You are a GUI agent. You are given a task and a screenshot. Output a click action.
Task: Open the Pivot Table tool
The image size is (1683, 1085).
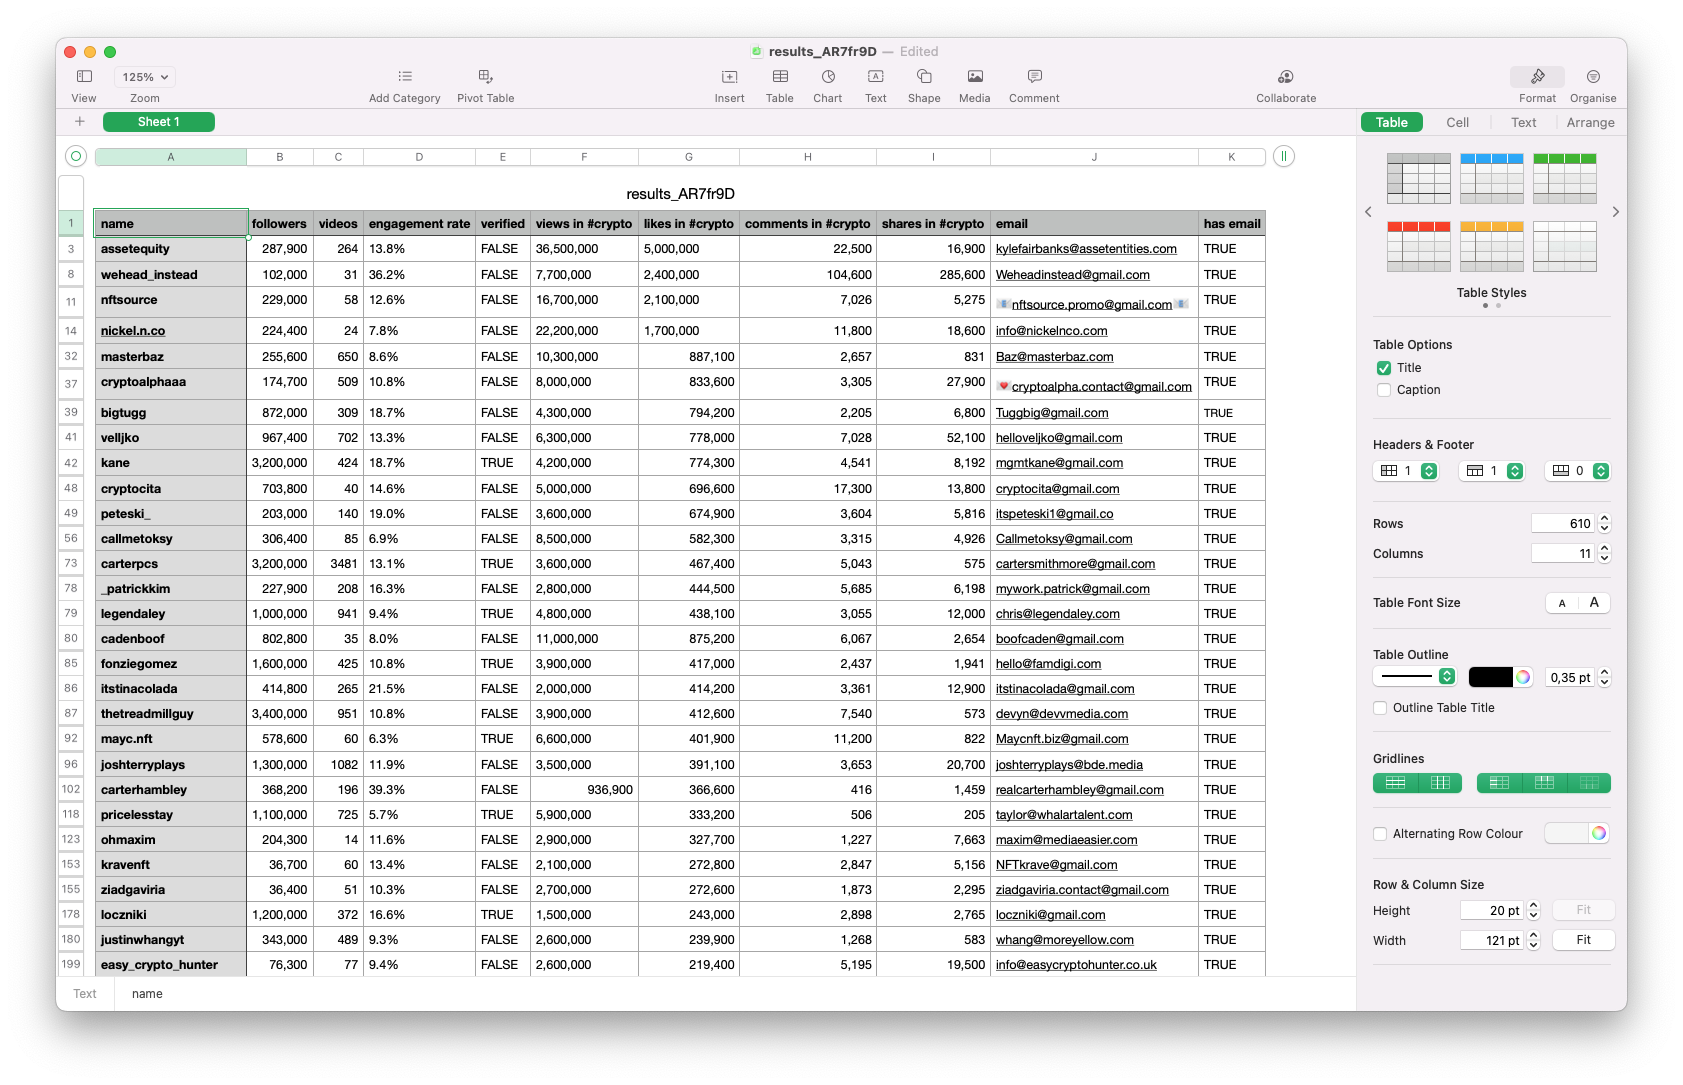[x=485, y=76]
